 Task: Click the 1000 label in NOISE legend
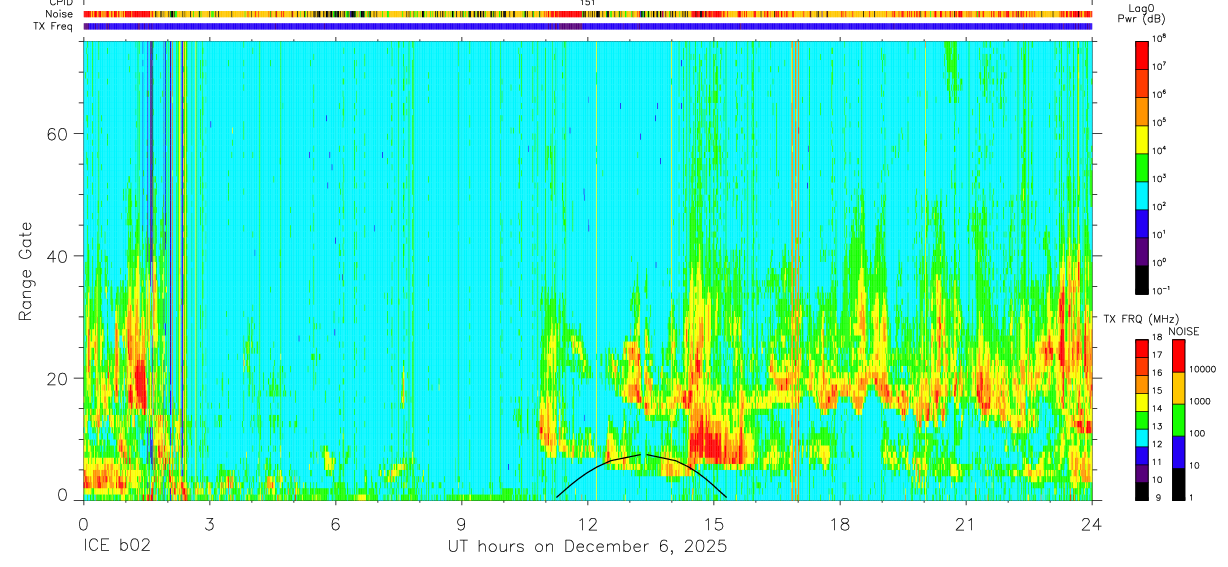1200,401
